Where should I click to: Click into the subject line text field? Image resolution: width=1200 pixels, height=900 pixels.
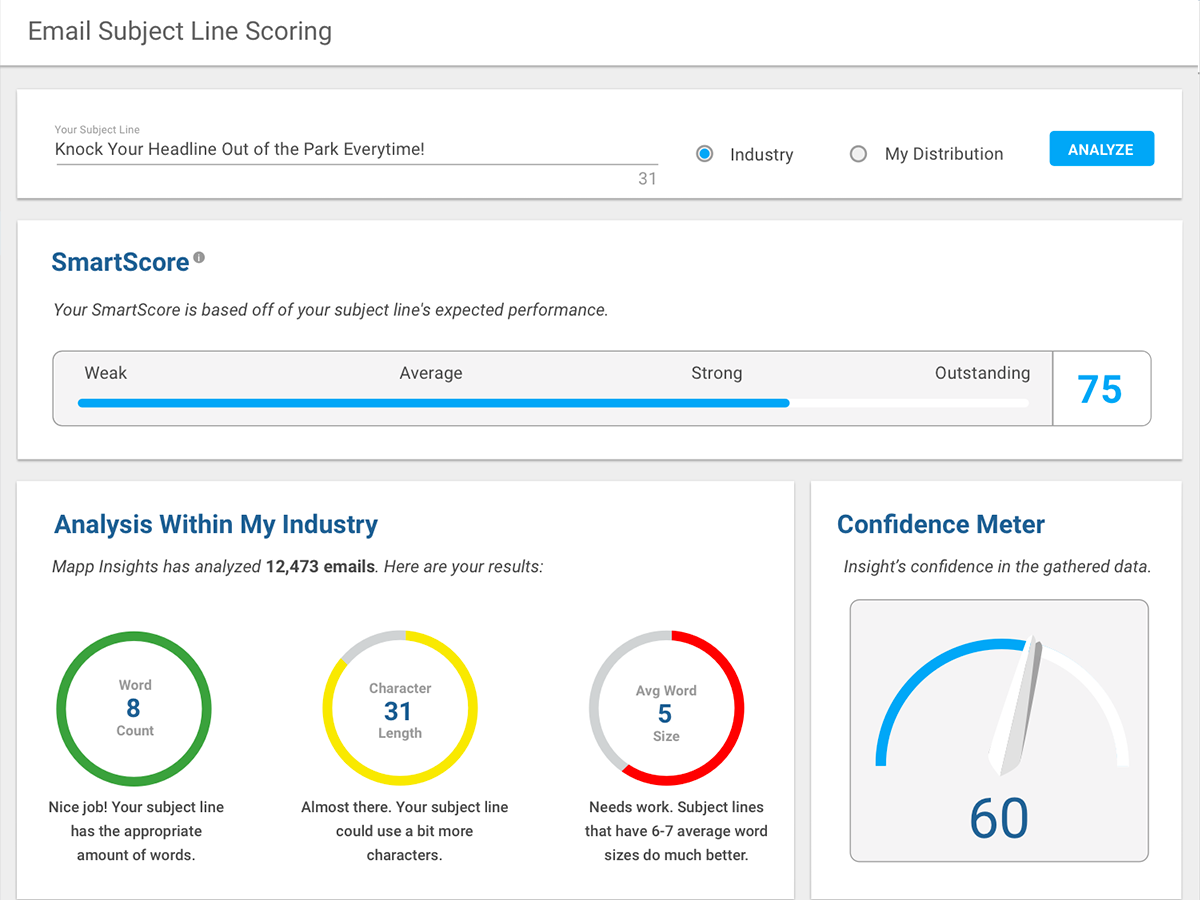(355, 150)
